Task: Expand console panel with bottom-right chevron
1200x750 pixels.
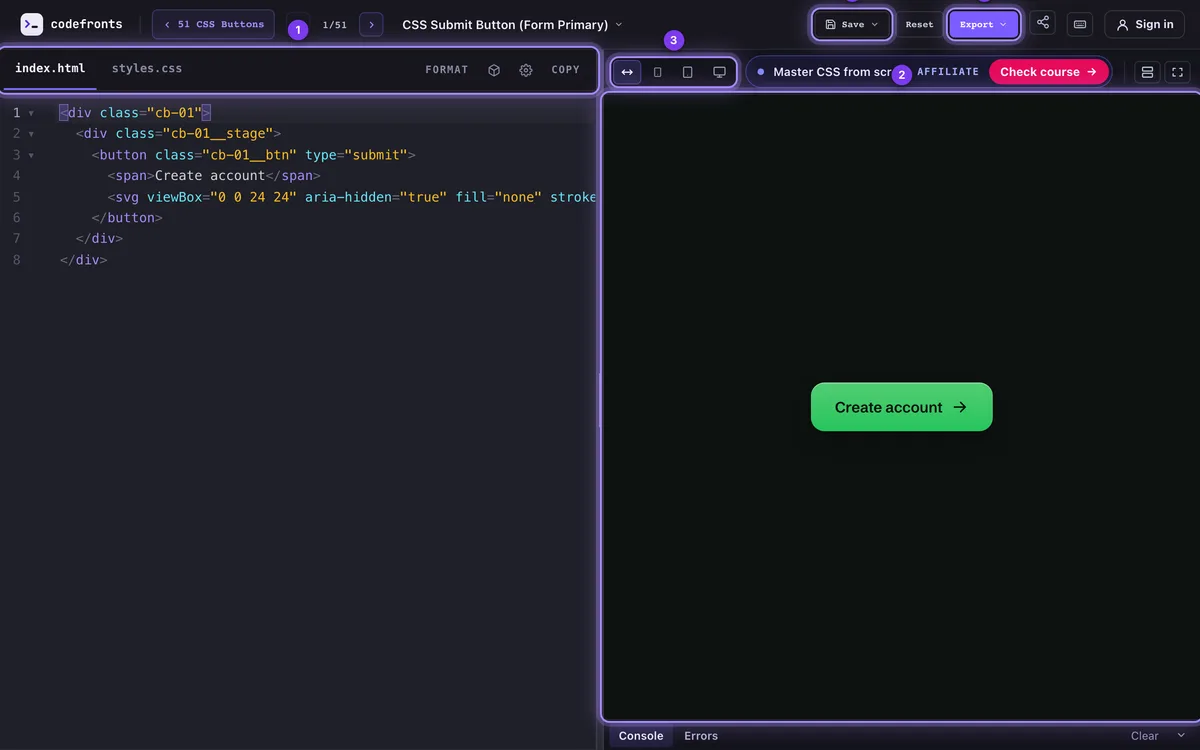Action: (x=1181, y=735)
